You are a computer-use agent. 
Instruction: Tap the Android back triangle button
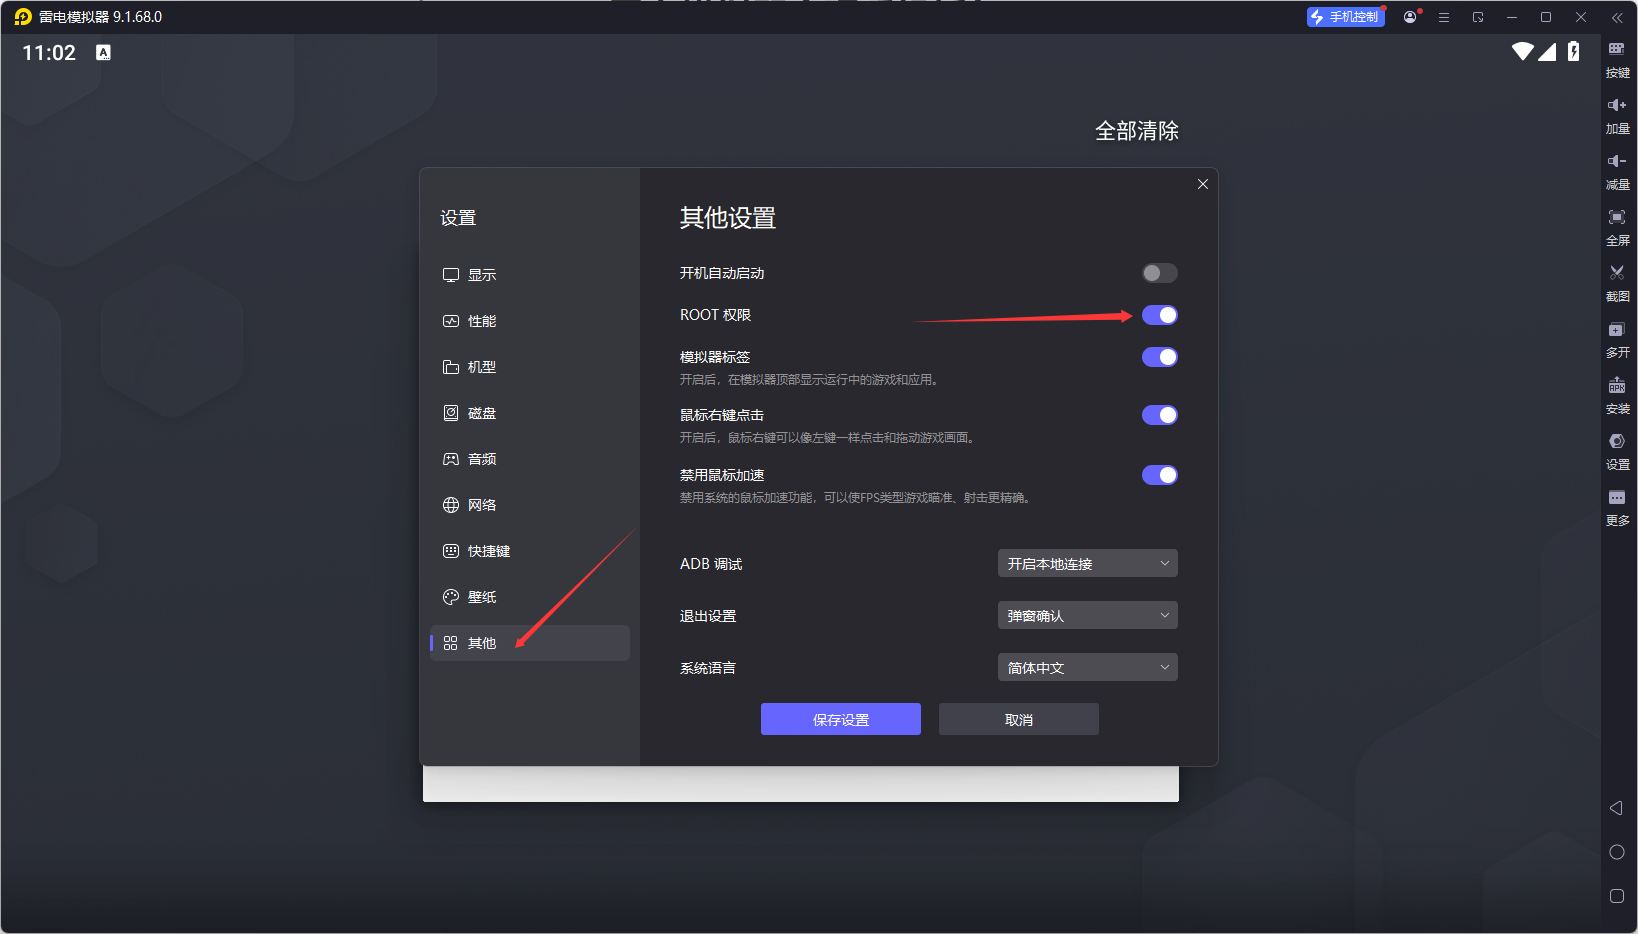[1616, 808]
